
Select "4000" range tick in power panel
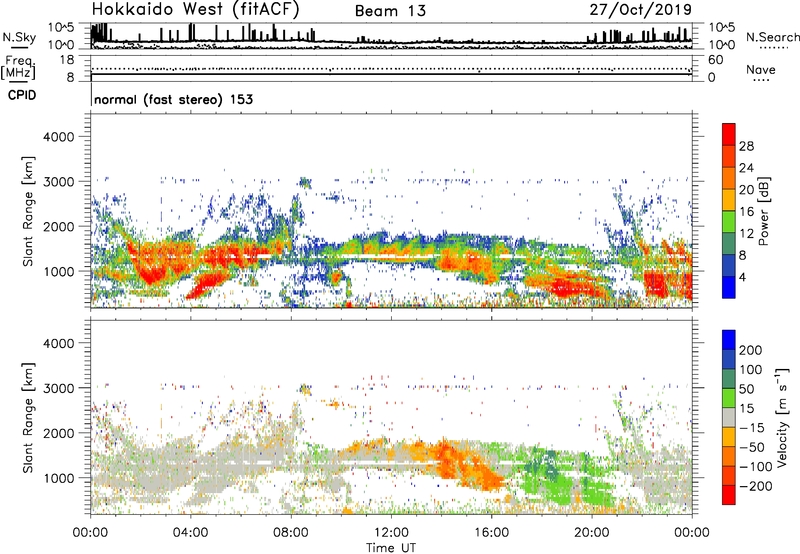click(59, 137)
